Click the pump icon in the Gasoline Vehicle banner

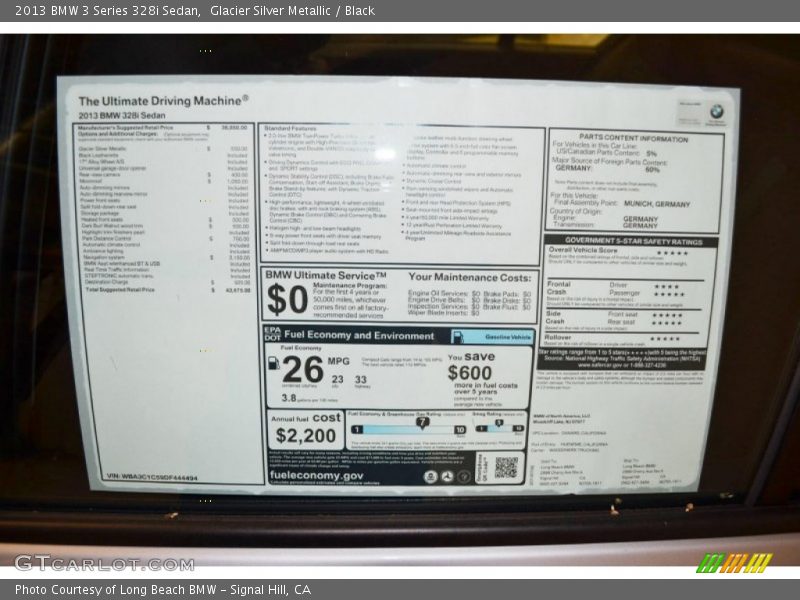tap(458, 337)
